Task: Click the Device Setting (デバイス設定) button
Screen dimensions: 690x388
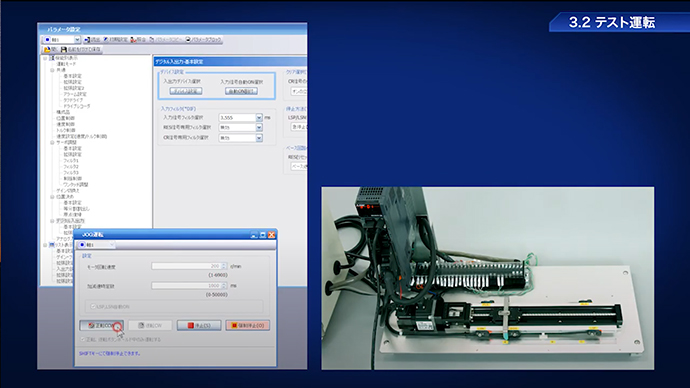Action: pyautogui.click(x=186, y=91)
